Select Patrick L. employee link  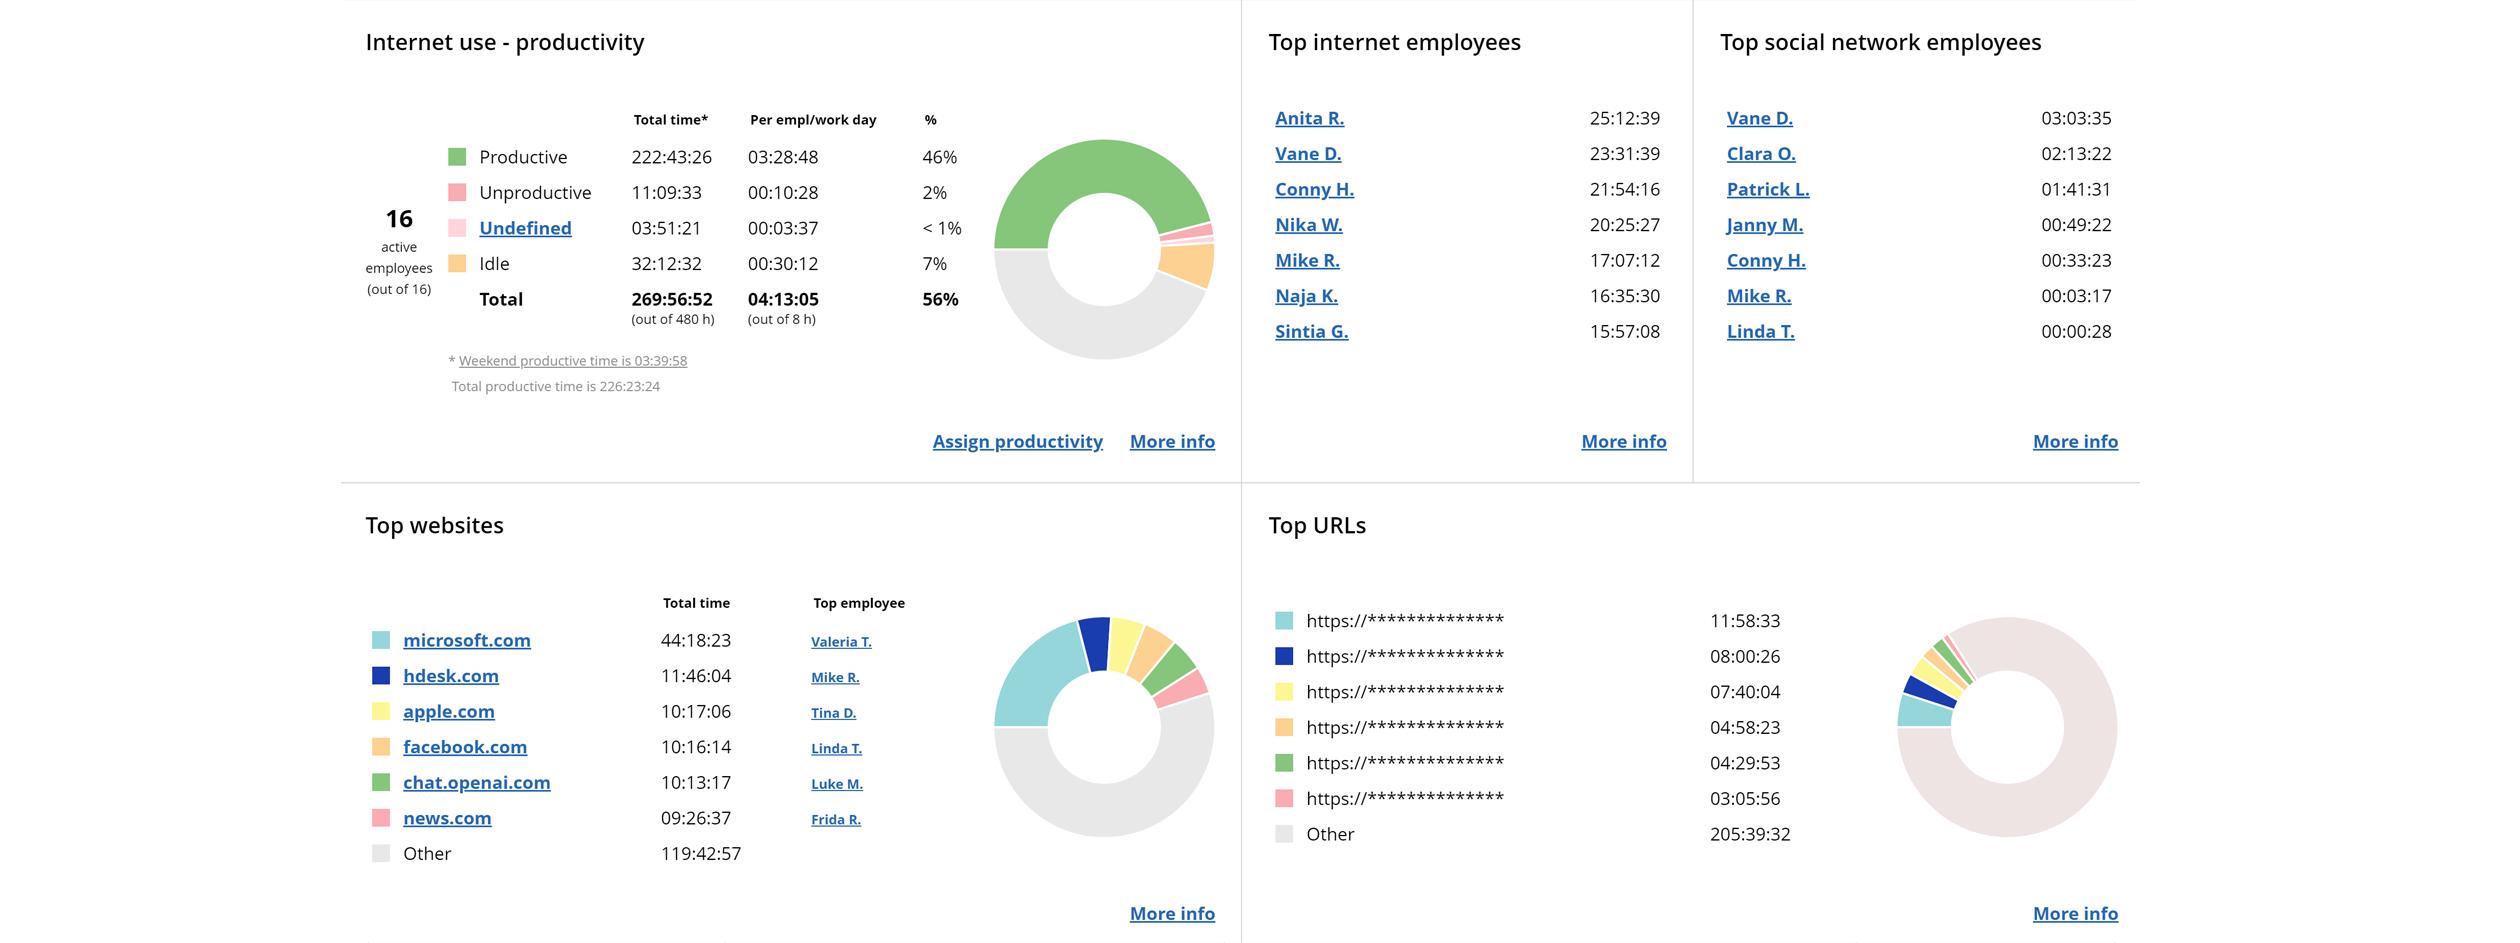pos(1767,190)
